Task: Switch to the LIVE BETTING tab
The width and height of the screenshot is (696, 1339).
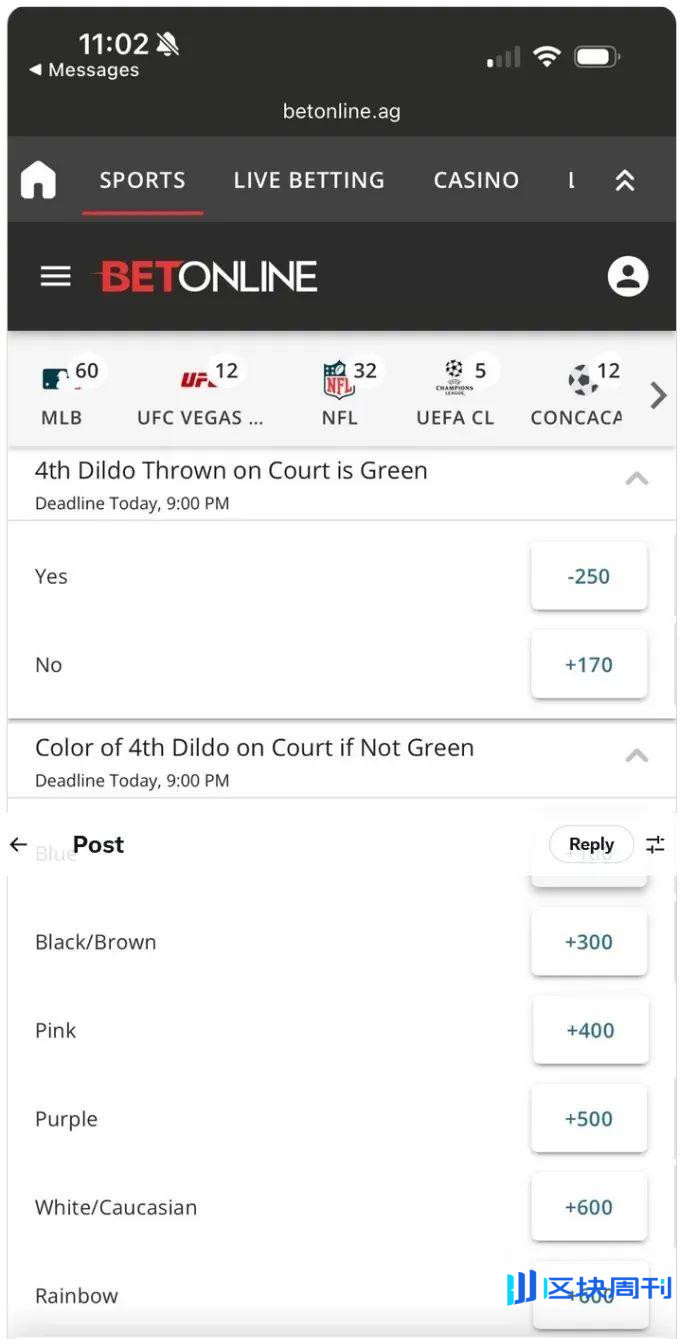Action: tap(309, 180)
